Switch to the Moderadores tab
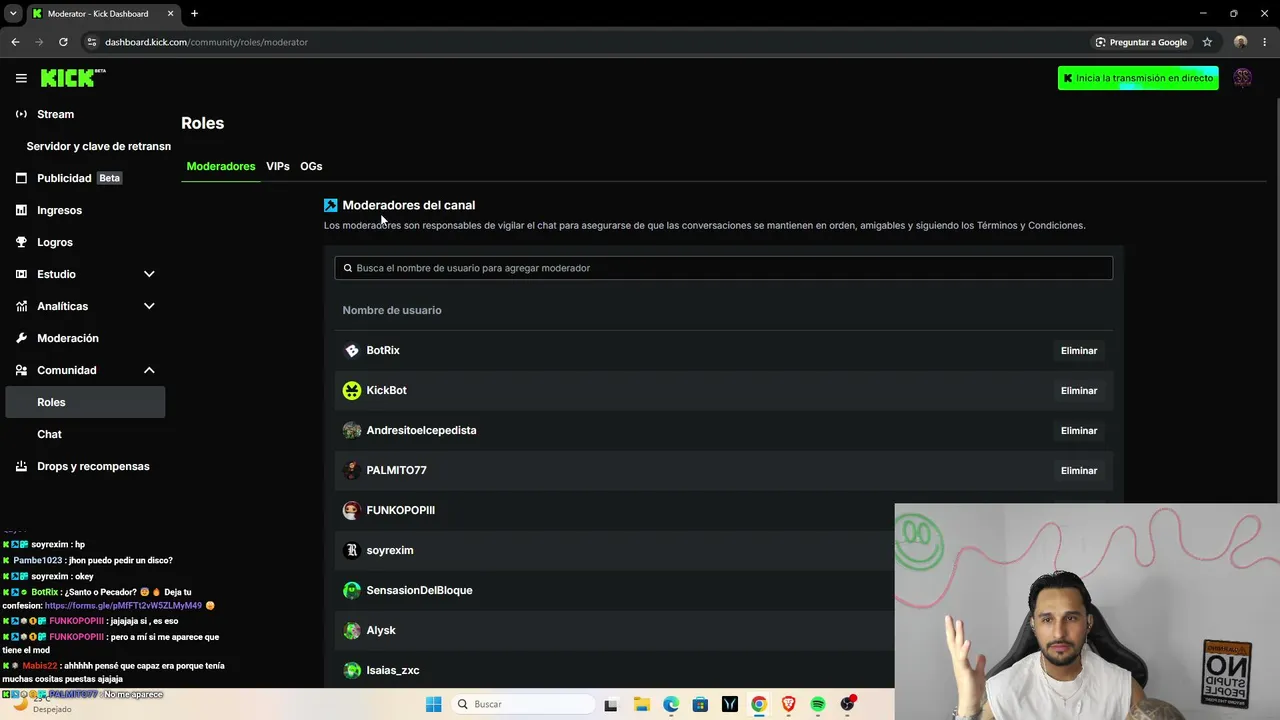 (x=221, y=166)
